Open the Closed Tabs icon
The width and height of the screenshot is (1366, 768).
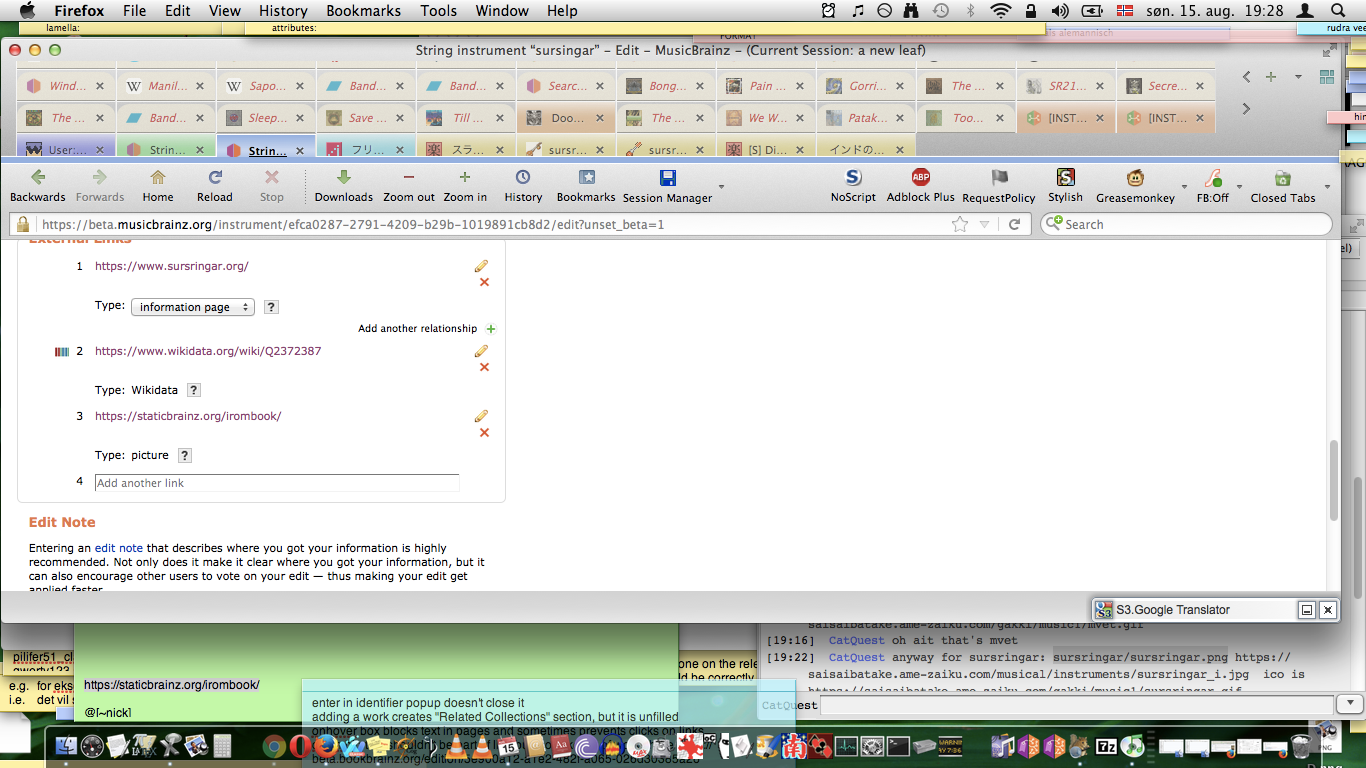pyautogui.click(x=1282, y=179)
